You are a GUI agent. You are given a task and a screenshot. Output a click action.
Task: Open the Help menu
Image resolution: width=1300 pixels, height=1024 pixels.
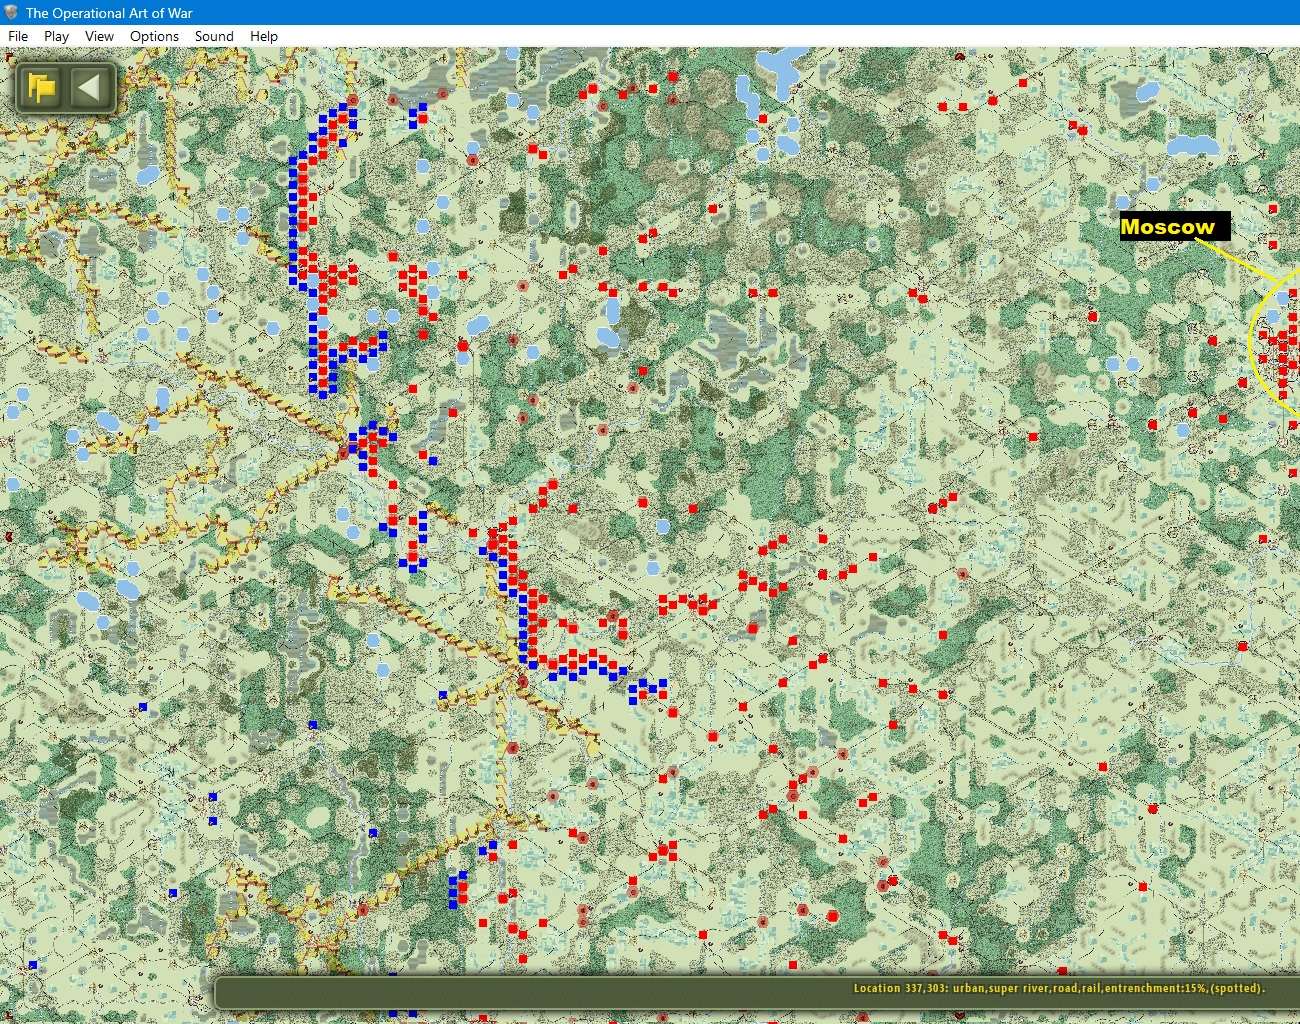tap(264, 36)
